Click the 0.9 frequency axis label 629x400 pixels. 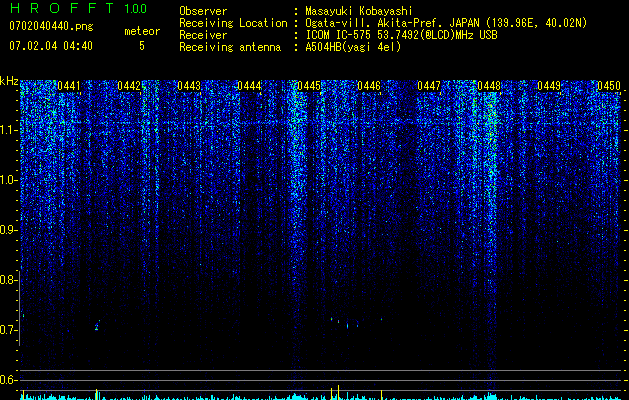pyautogui.click(x=8, y=230)
